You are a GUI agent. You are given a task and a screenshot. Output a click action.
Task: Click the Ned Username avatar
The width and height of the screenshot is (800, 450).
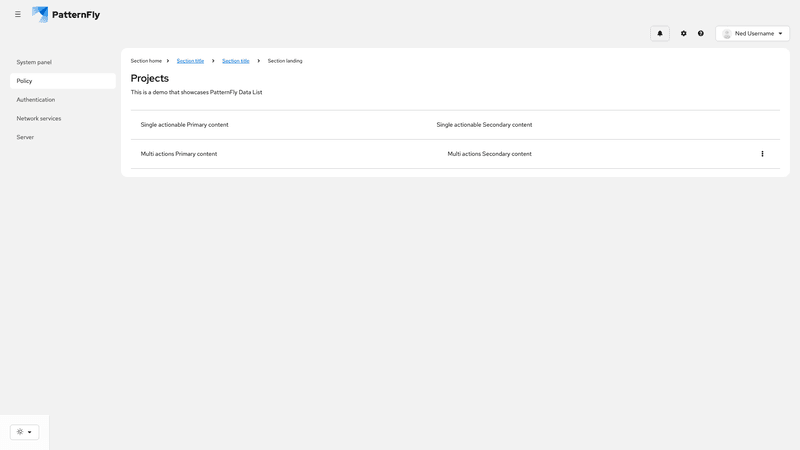pyautogui.click(x=727, y=34)
